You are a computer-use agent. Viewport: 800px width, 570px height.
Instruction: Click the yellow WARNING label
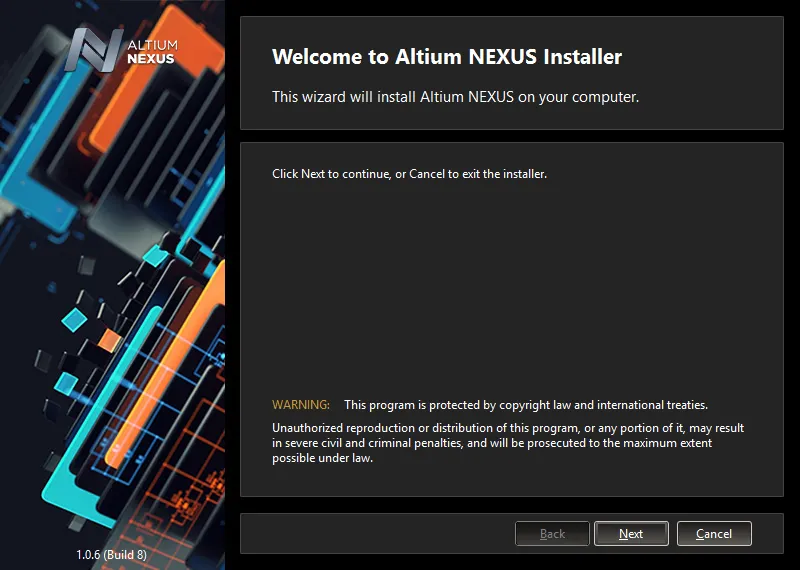point(301,405)
